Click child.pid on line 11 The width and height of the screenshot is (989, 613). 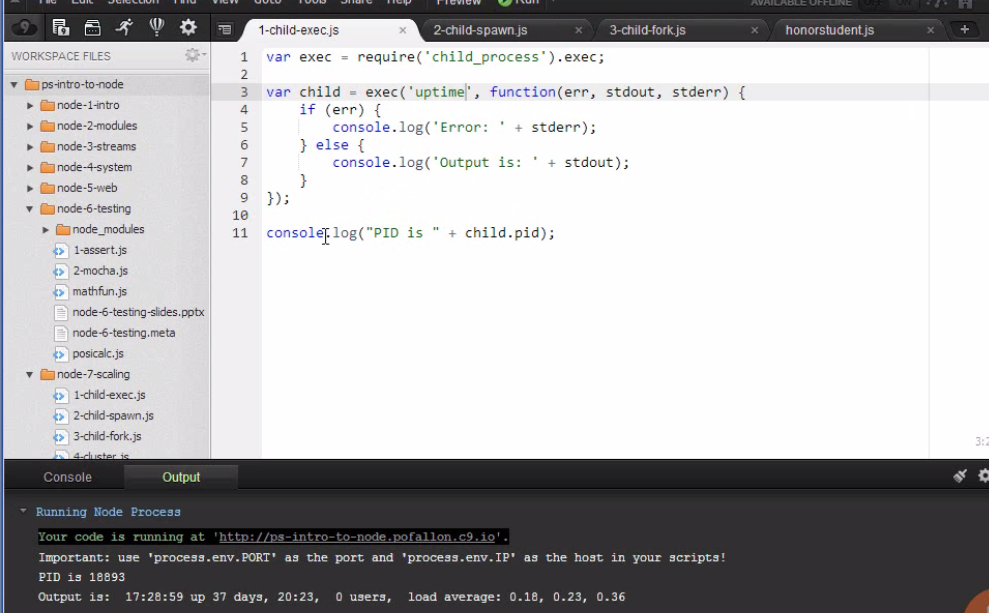pyautogui.click(x=502, y=233)
